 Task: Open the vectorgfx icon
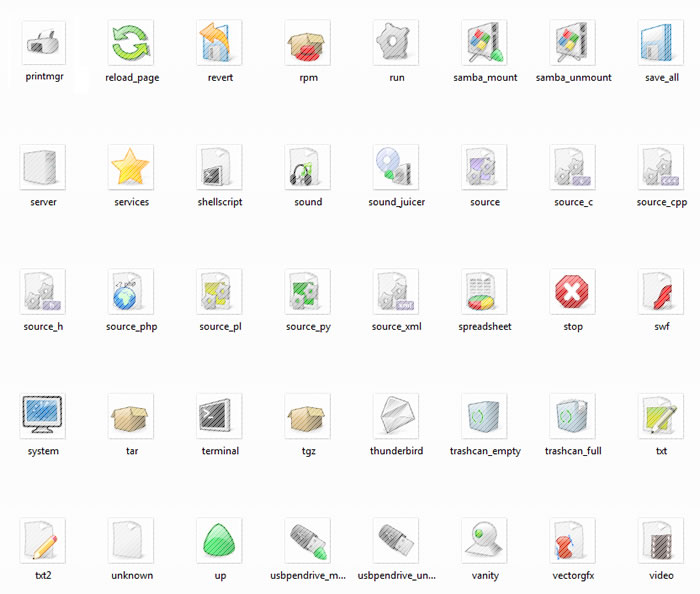click(x=573, y=541)
